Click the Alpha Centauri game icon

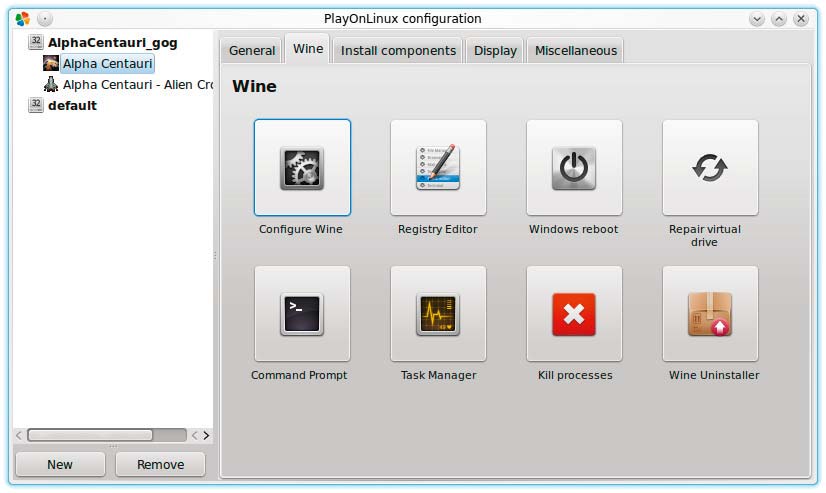coord(51,63)
